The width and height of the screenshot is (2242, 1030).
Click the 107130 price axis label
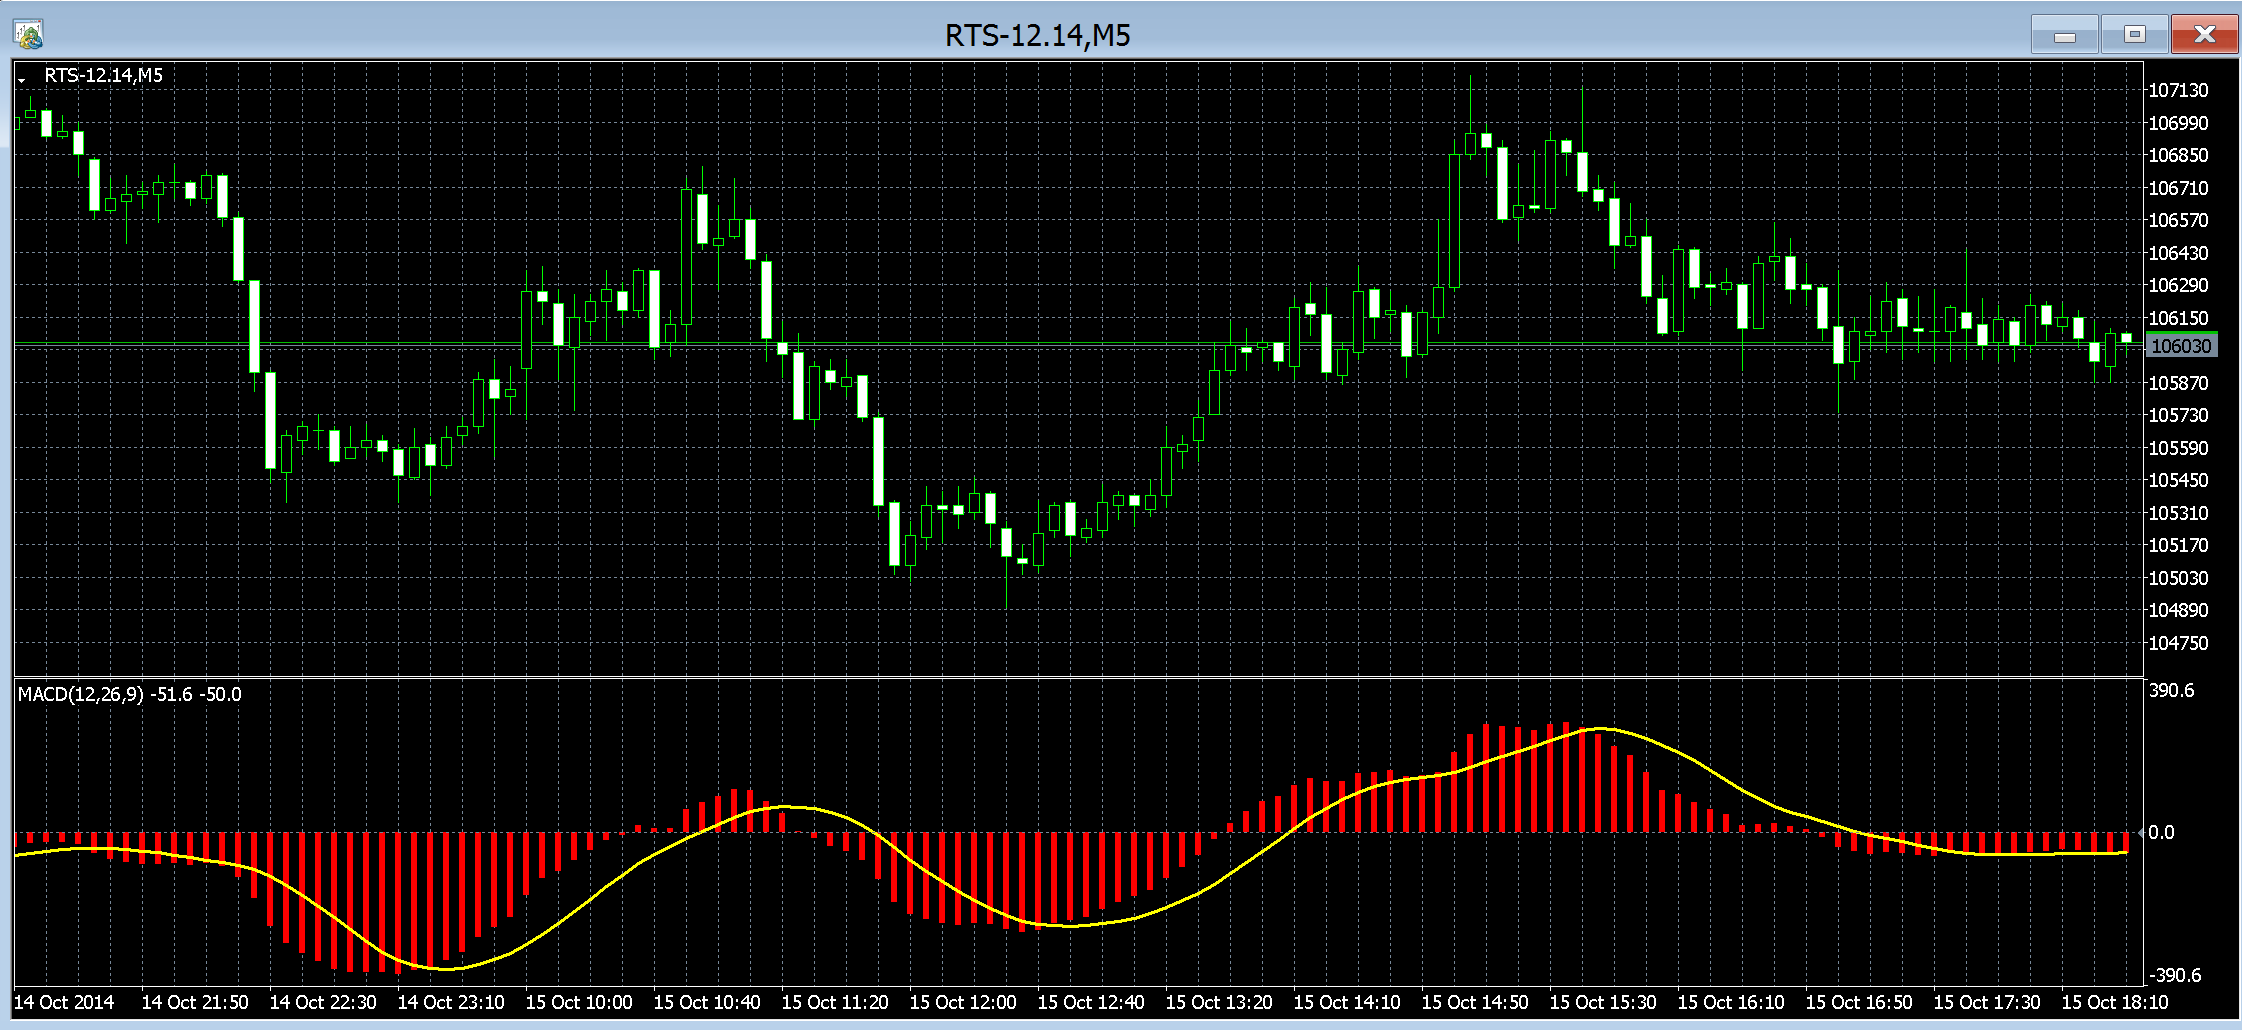pos(2178,90)
